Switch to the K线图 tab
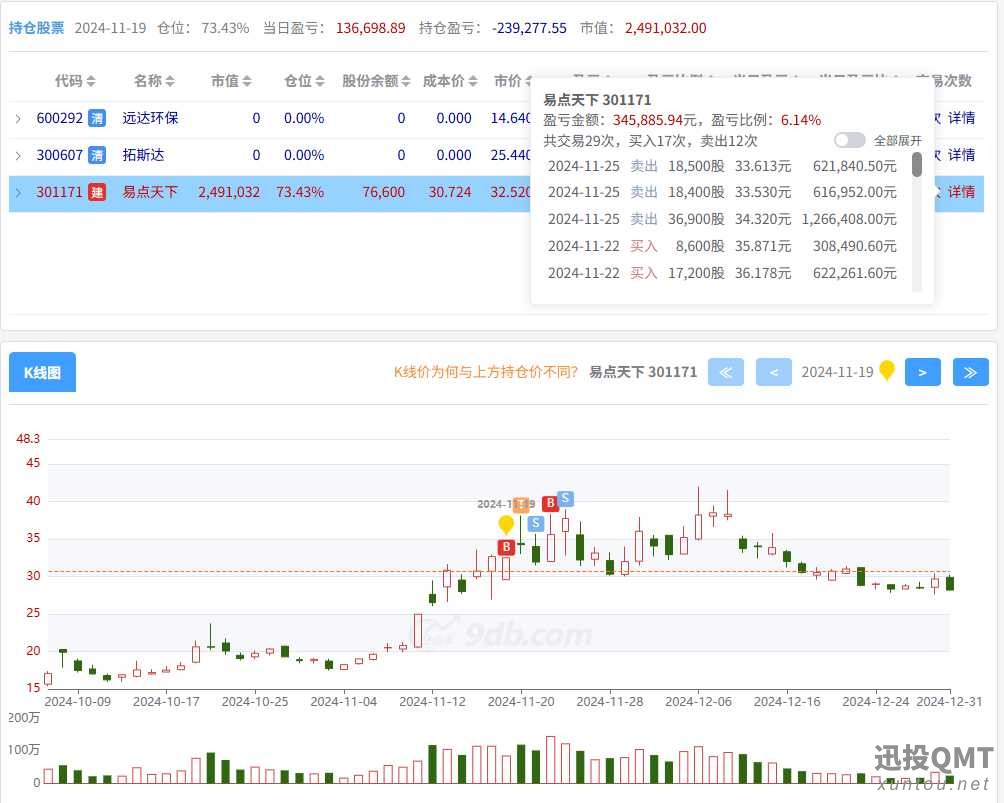The height and width of the screenshot is (803, 1004). pyautogui.click(x=42, y=372)
